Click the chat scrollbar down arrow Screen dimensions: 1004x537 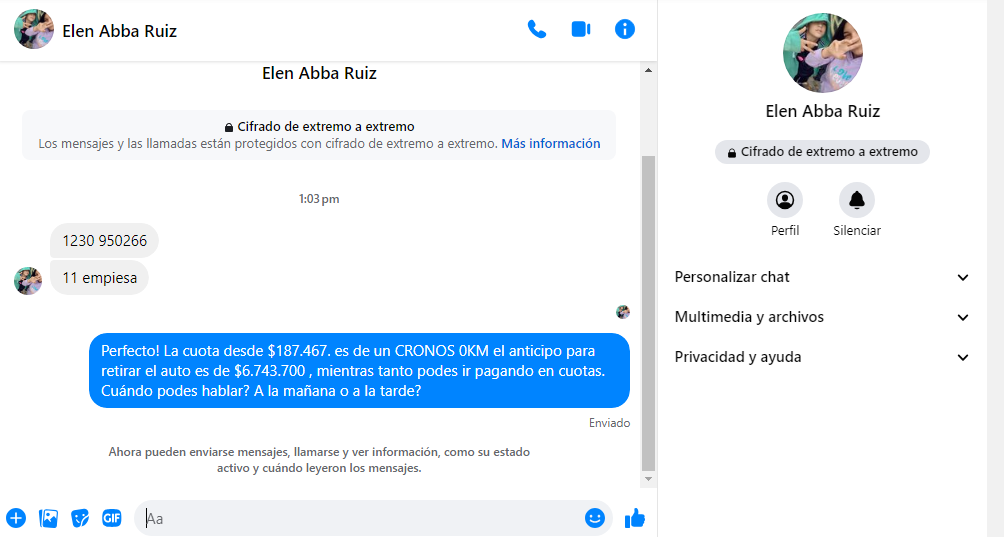(x=648, y=479)
